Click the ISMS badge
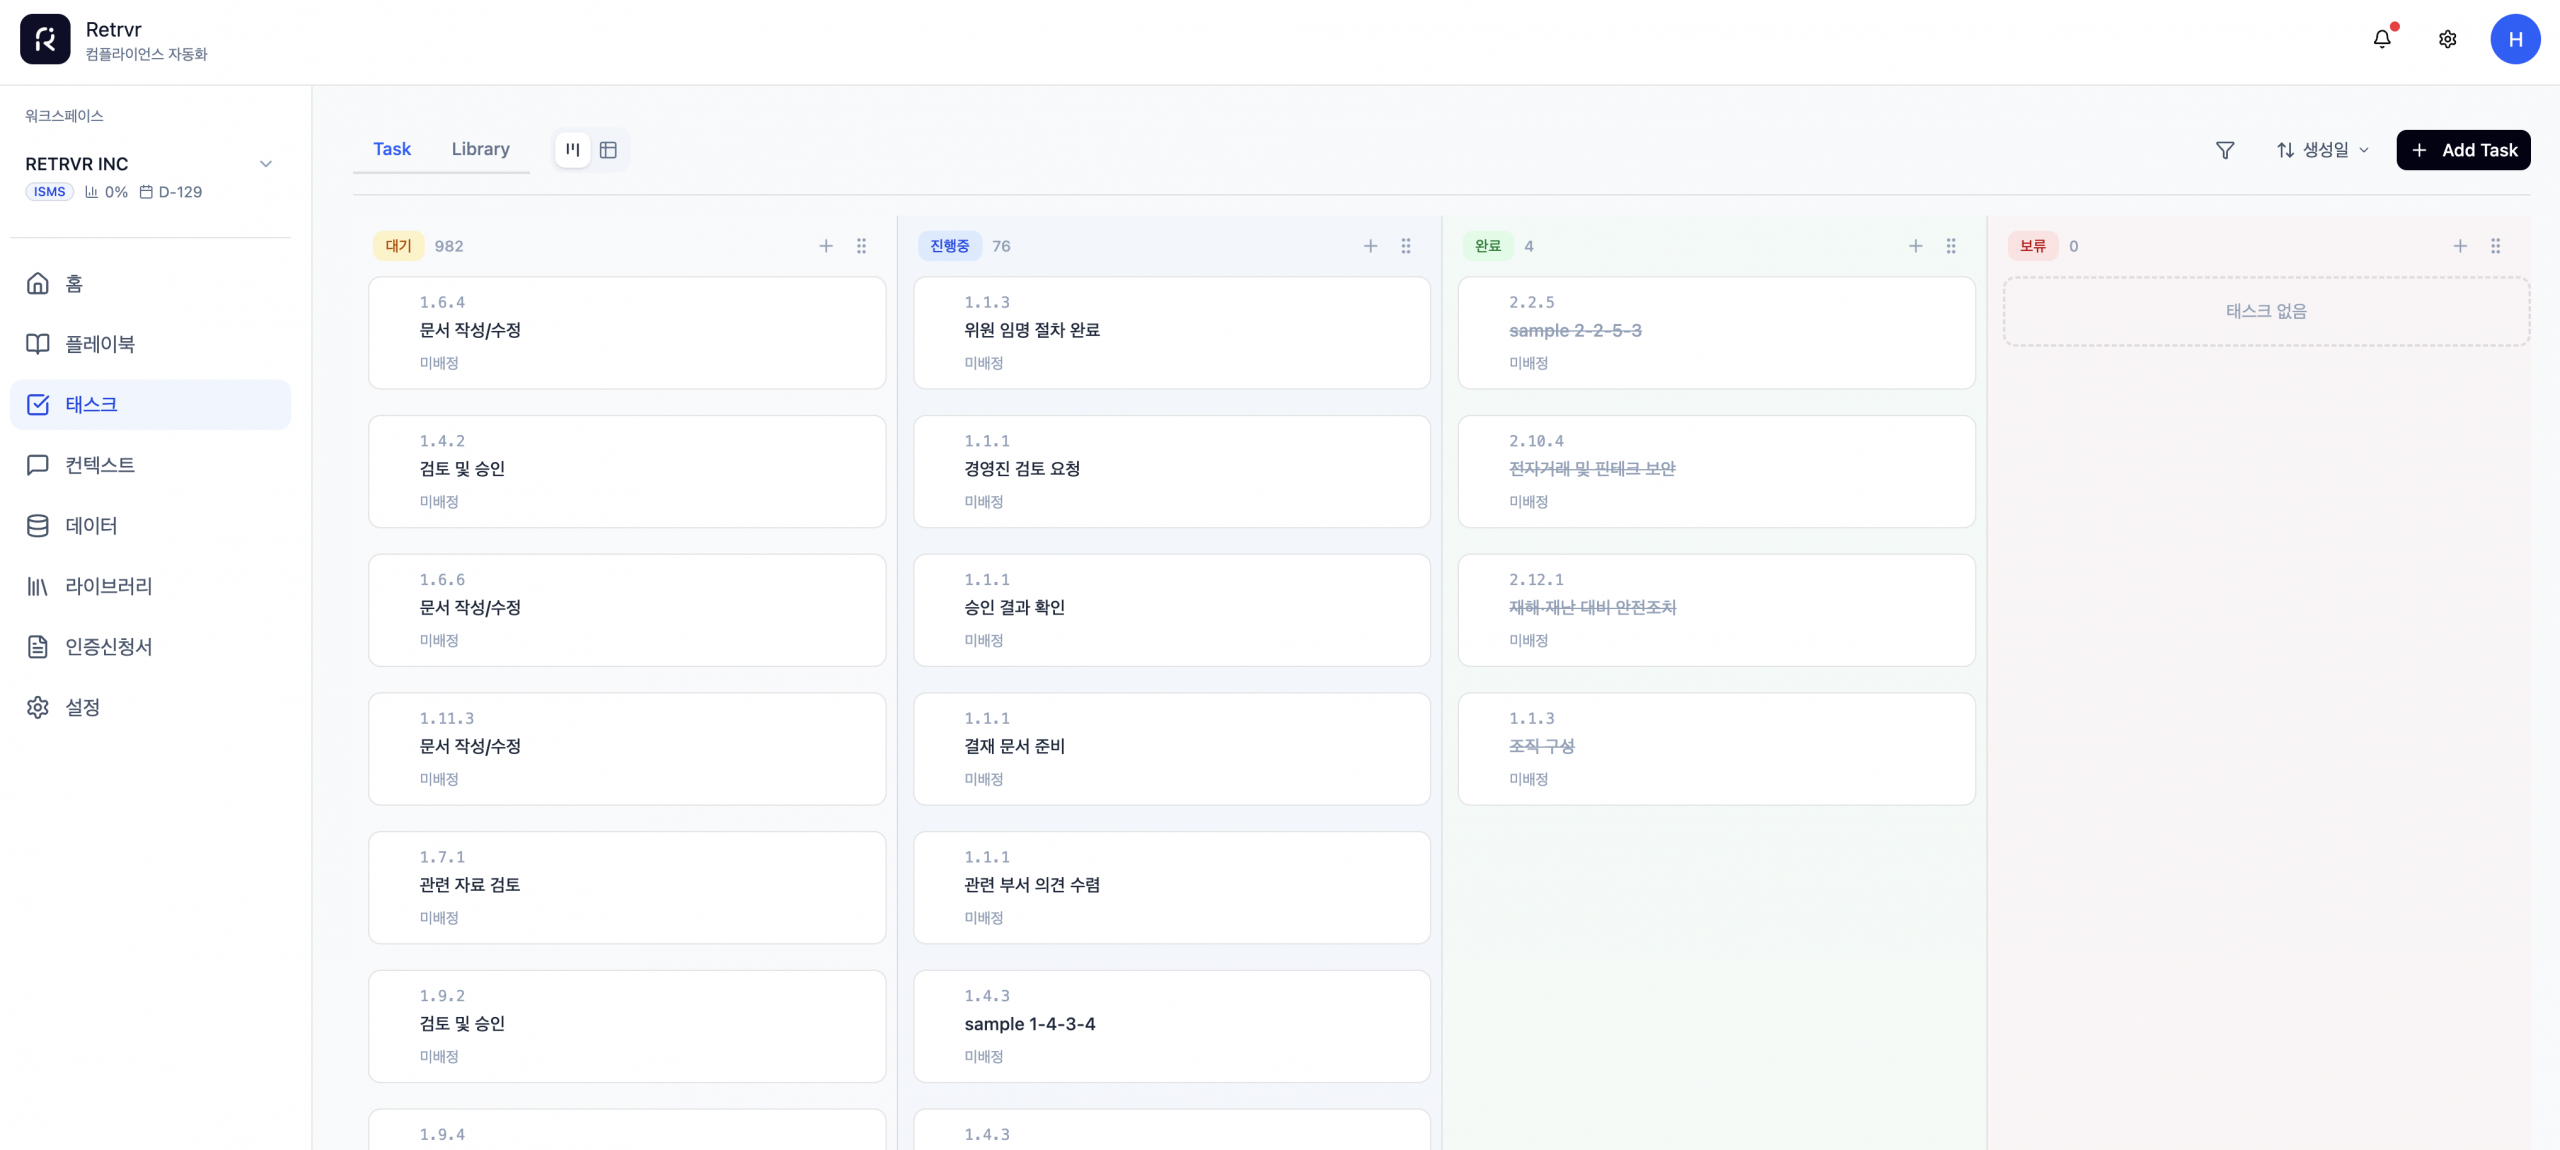 (49, 192)
